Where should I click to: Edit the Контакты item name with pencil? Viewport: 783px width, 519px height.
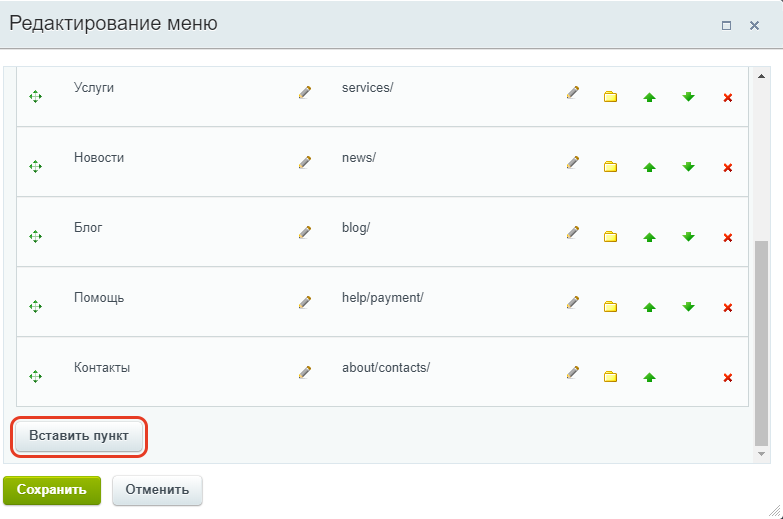(305, 372)
